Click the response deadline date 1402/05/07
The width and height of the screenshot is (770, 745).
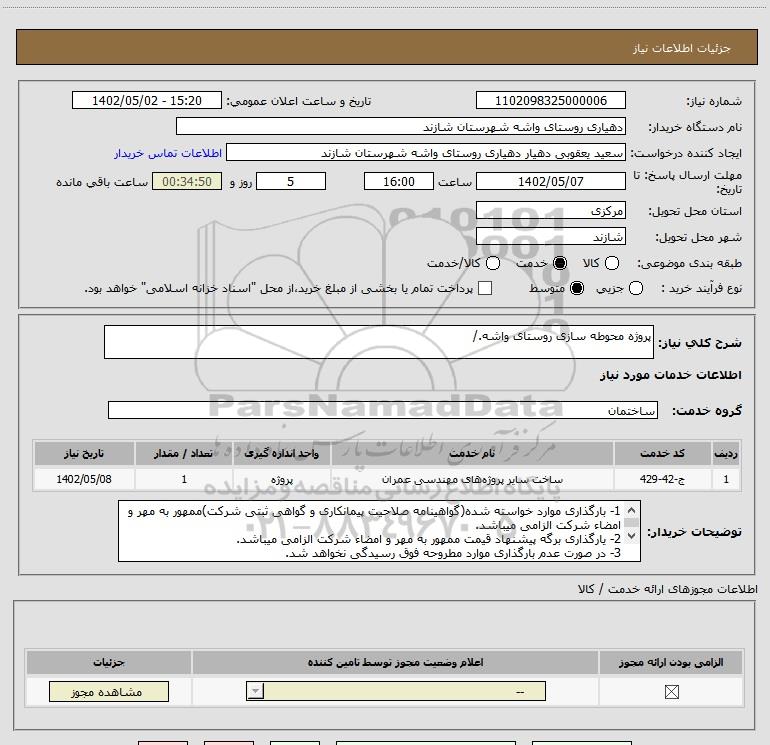[x=550, y=181]
